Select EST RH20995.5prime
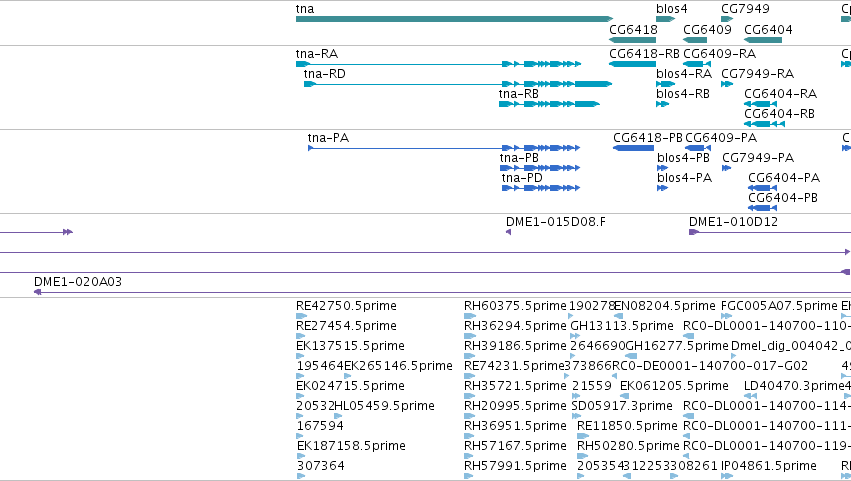Image resolution: width=851 pixels, height=481 pixels. point(515,407)
